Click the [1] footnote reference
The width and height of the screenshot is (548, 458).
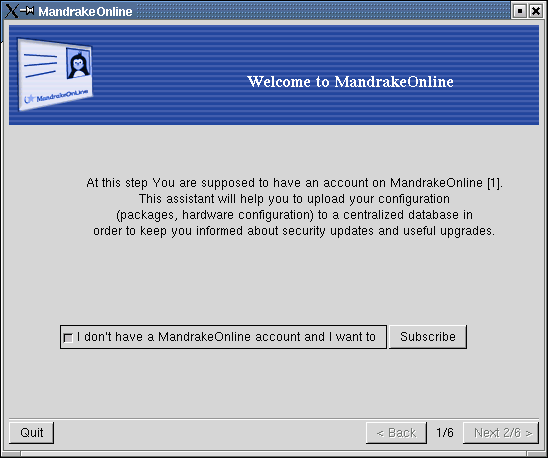click(494, 183)
